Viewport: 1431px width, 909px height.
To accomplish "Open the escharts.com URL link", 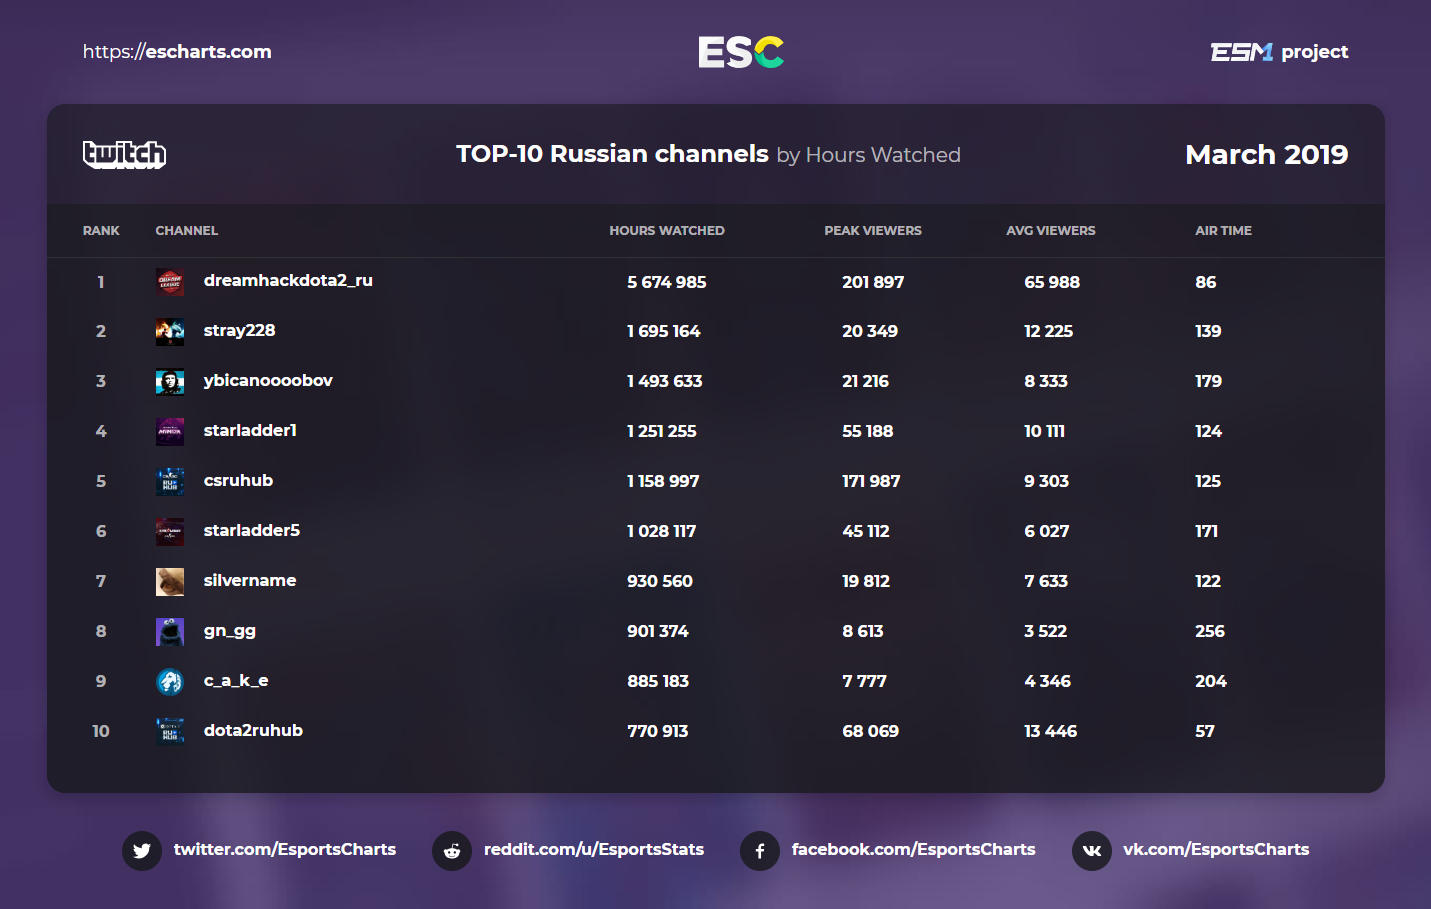I will pos(177,52).
